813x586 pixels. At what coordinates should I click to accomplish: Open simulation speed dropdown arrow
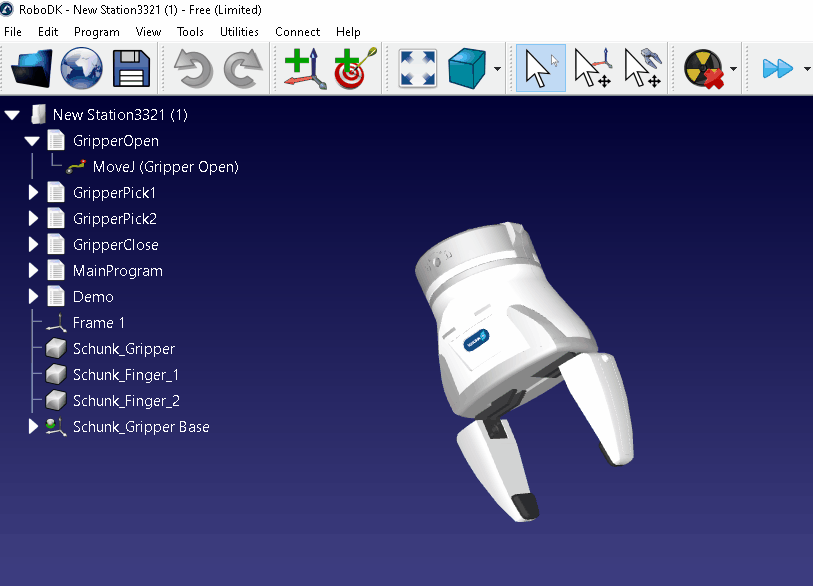point(807,68)
